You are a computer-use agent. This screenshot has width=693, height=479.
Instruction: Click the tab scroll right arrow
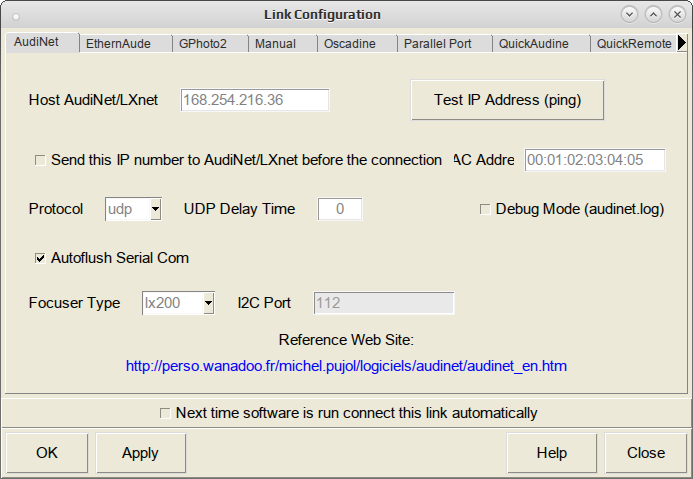(682, 43)
